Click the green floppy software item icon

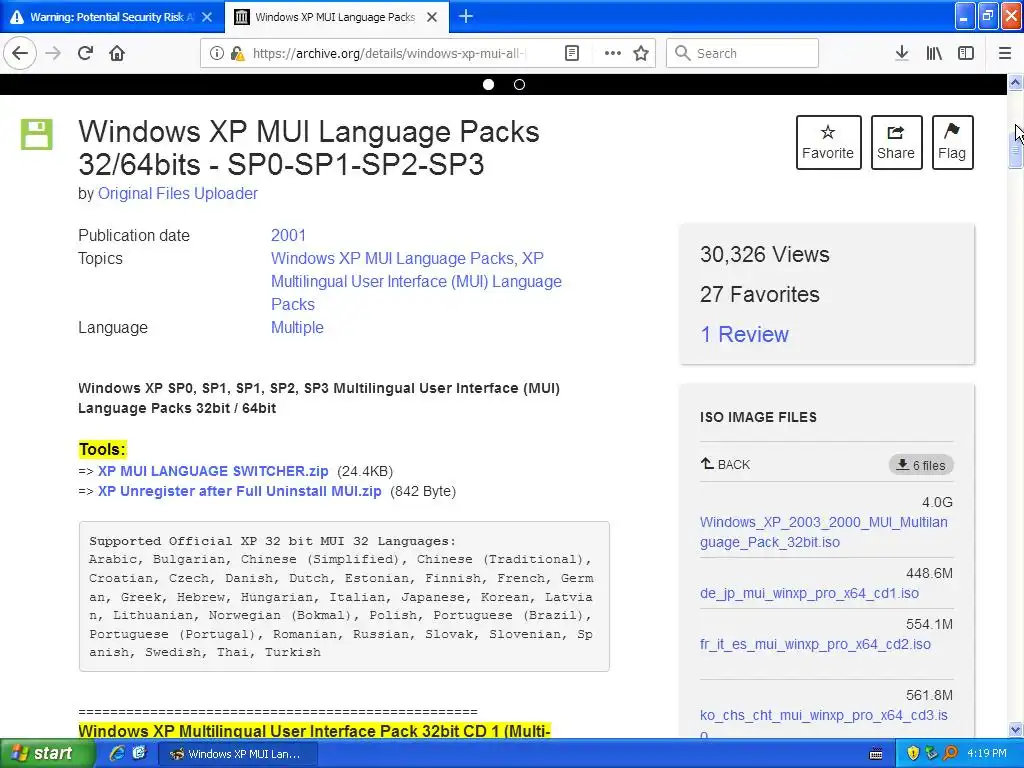(x=37, y=135)
